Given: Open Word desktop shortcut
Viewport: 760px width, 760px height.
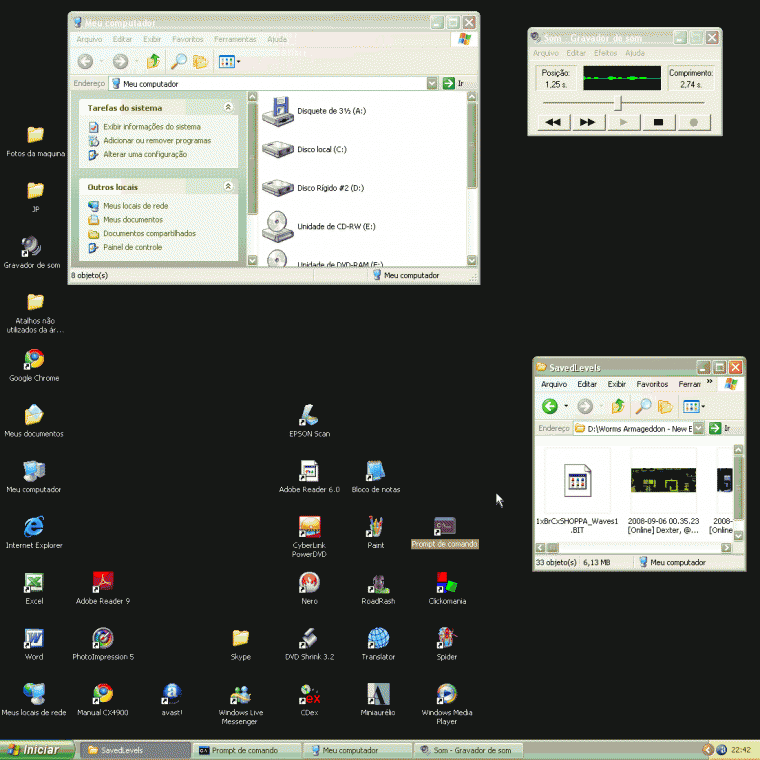Looking at the screenshot, I should coord(34,644).
